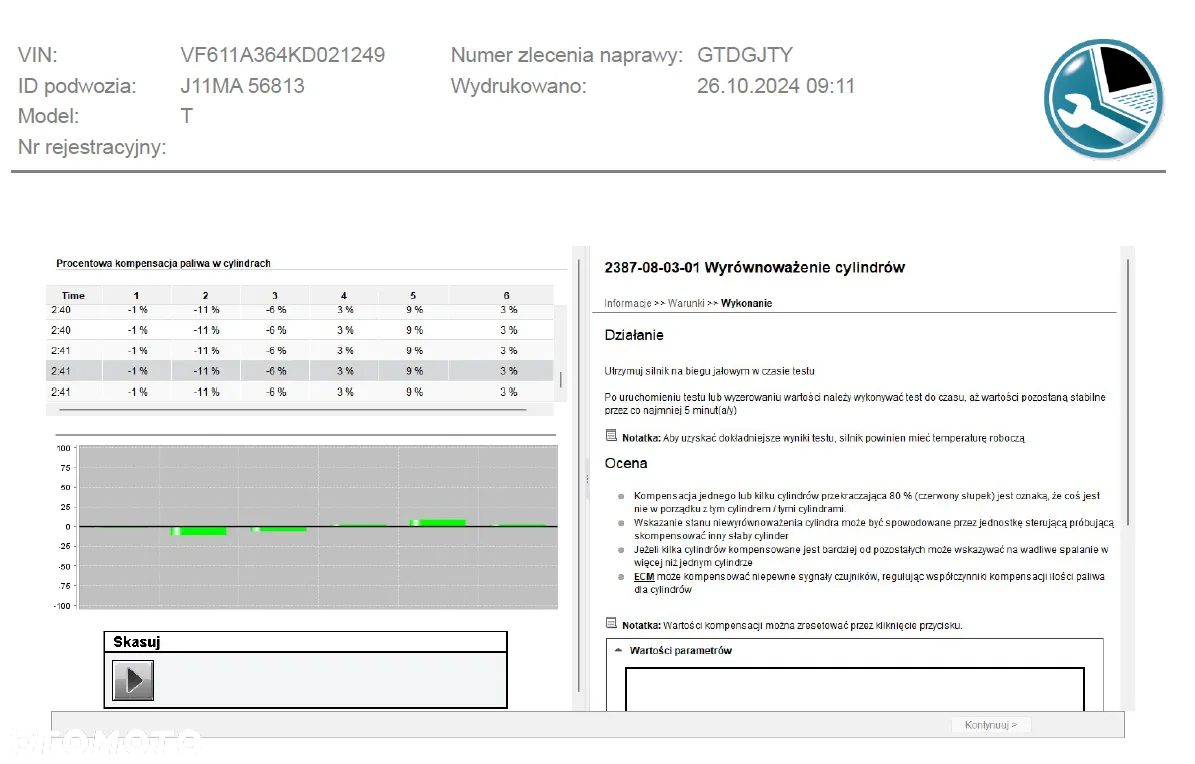Click the note icon beside the compensation reset note
This screenshot has height=764, width=1195.
[x=610, y=623]
